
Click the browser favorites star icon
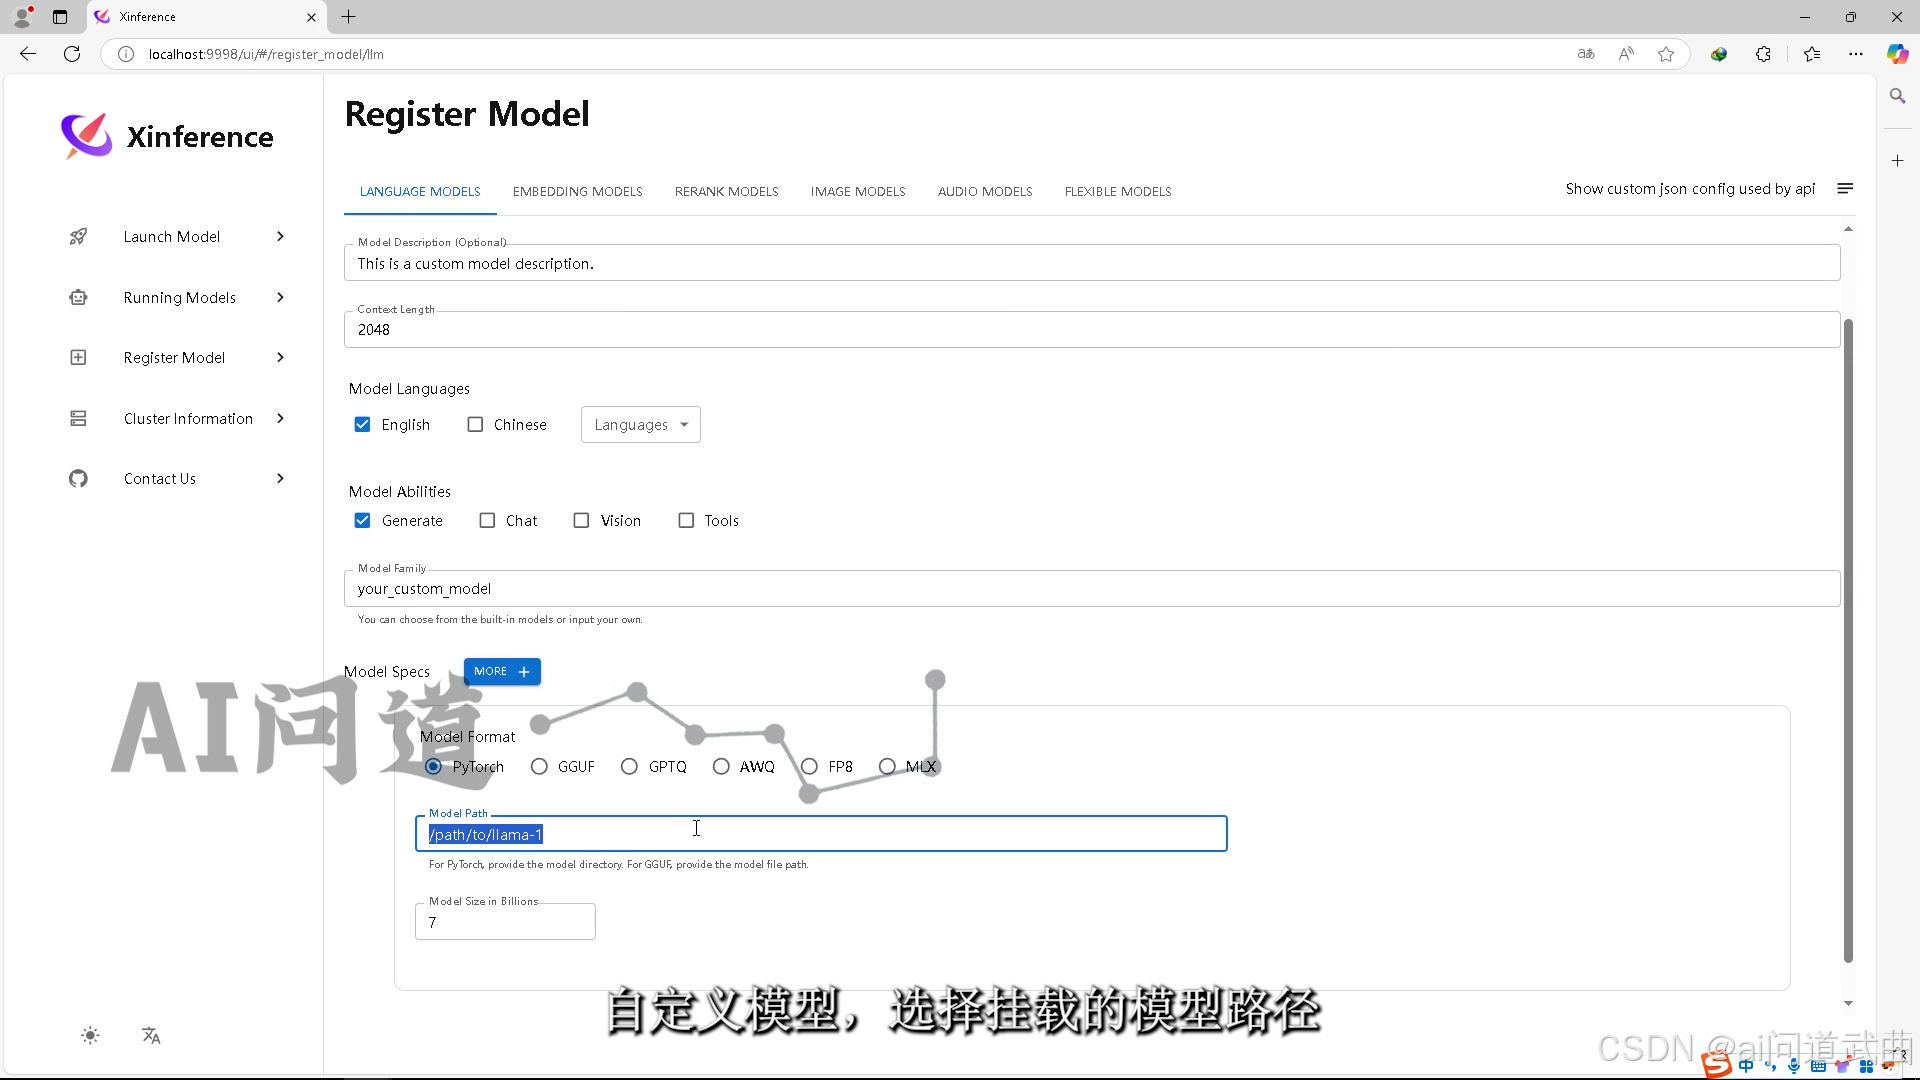point(1666,54)
